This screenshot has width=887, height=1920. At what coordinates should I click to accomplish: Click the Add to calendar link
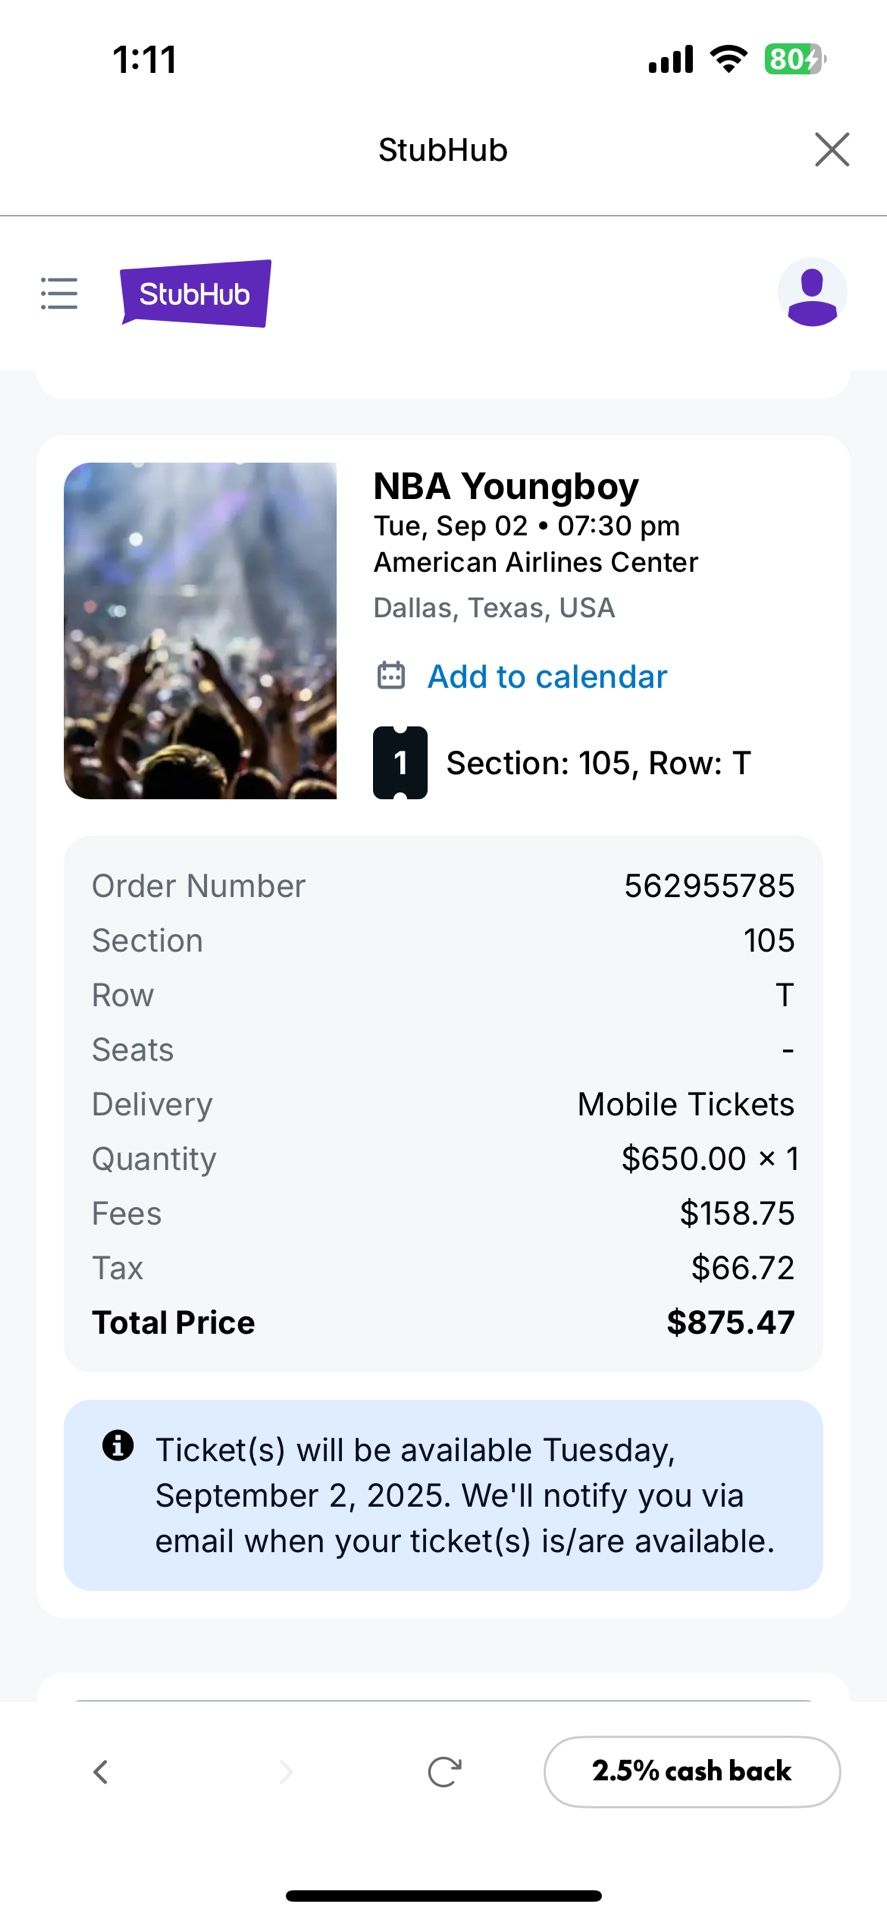click(547, 677)
